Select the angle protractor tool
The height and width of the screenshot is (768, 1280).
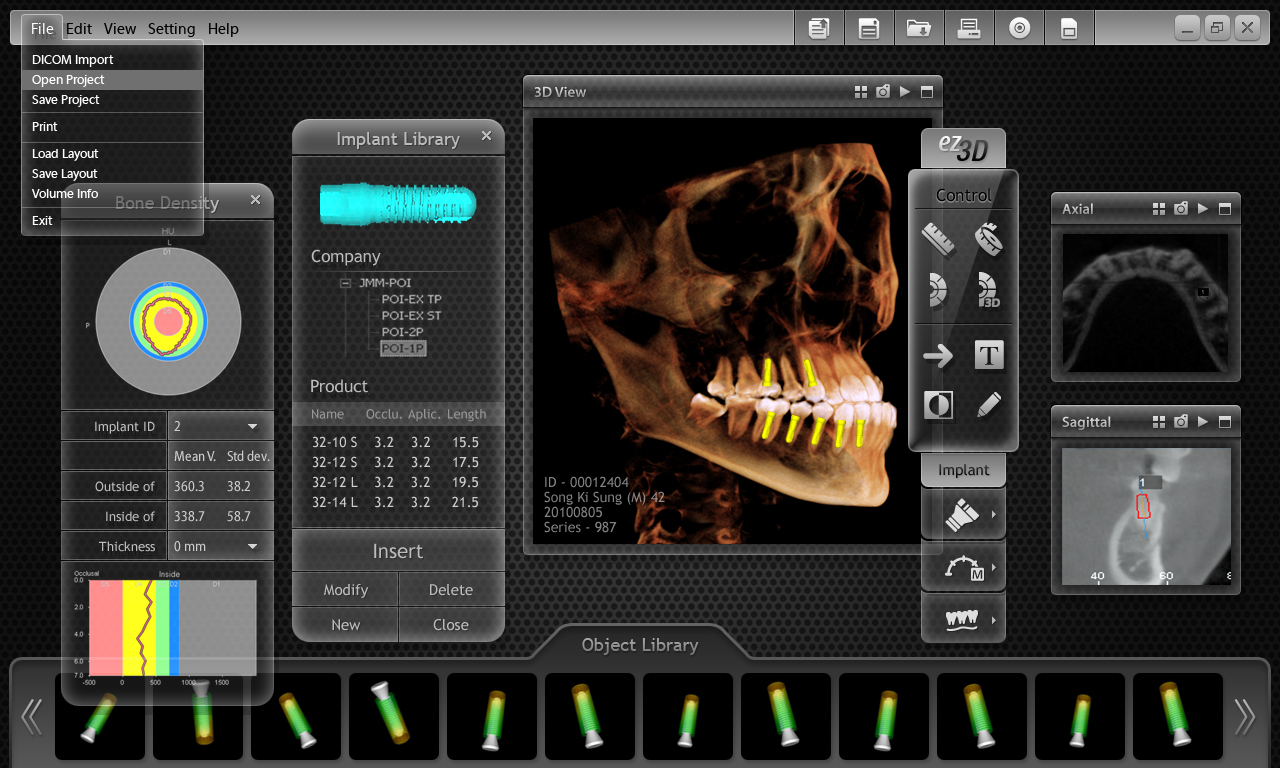938,290
